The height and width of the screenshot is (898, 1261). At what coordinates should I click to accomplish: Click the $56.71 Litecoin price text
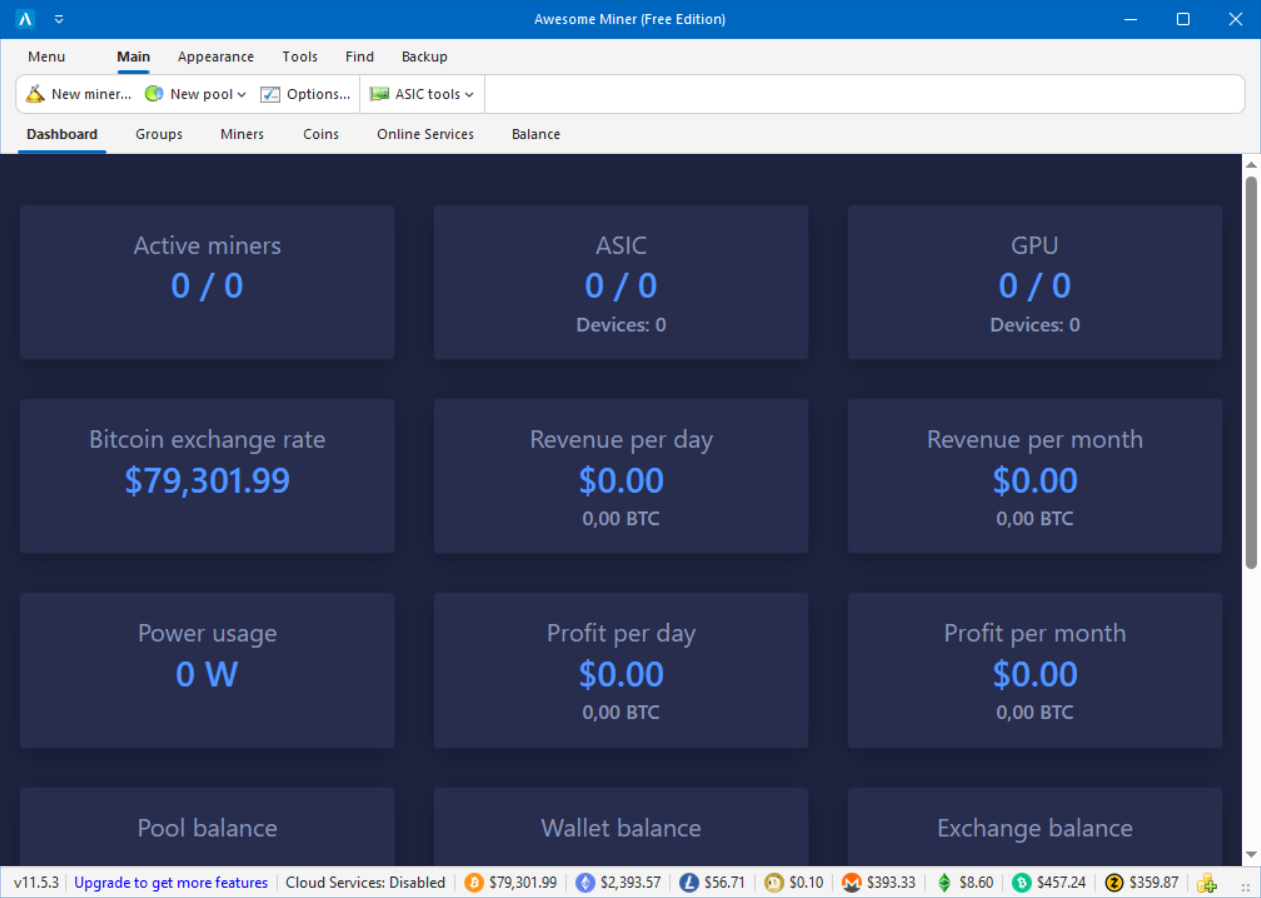coord(725,882)
